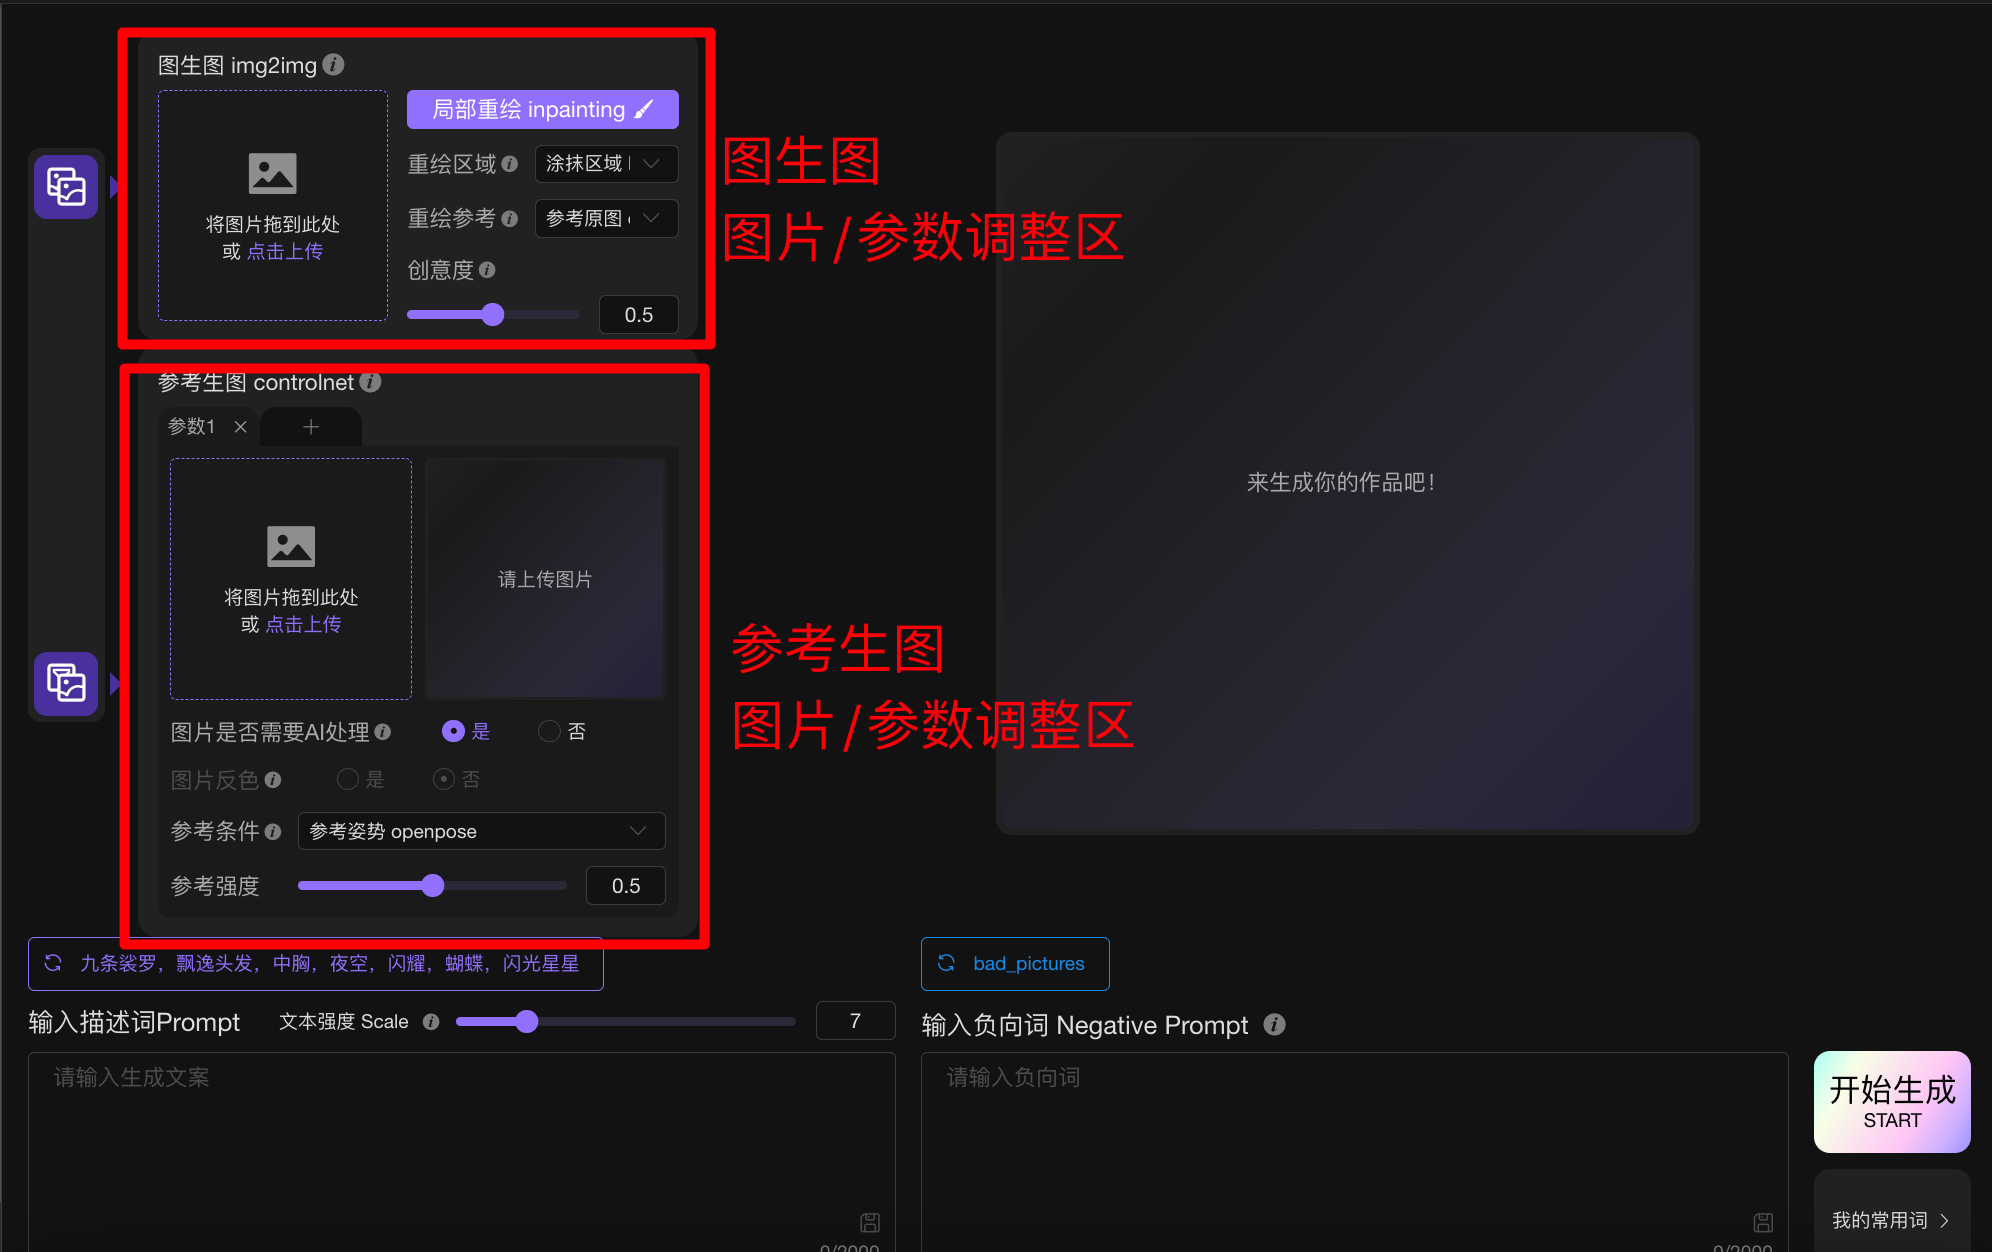Open the controlnet panel icon in lower sidebar
Screen dimensions: 1992x1252
coord(65,684)
